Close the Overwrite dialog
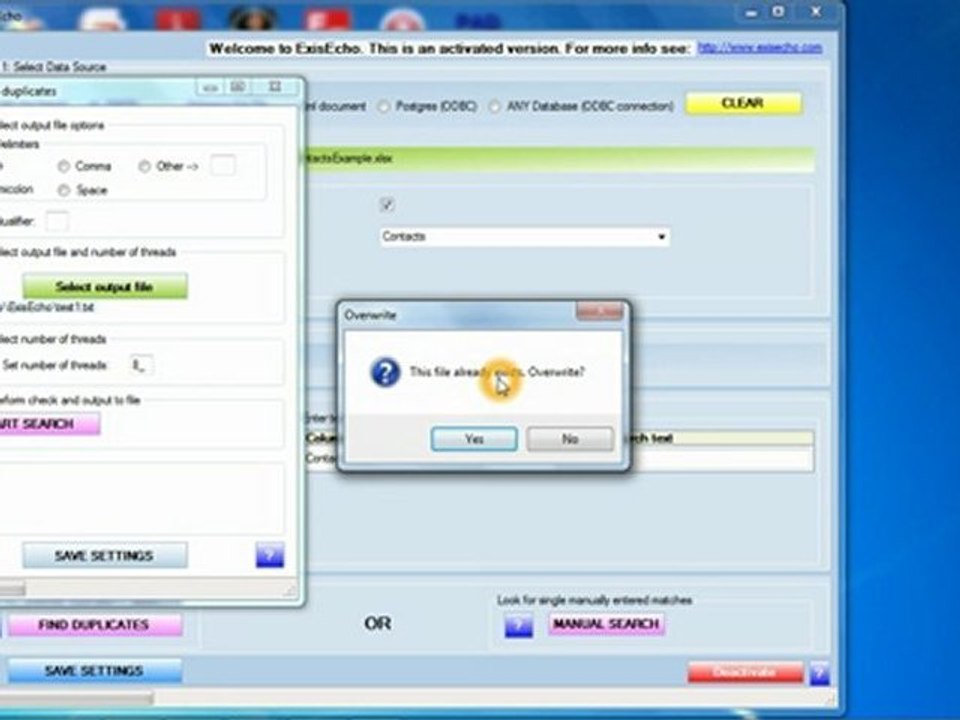This screenshot has height=720, width=960. (x=599, y=311)
